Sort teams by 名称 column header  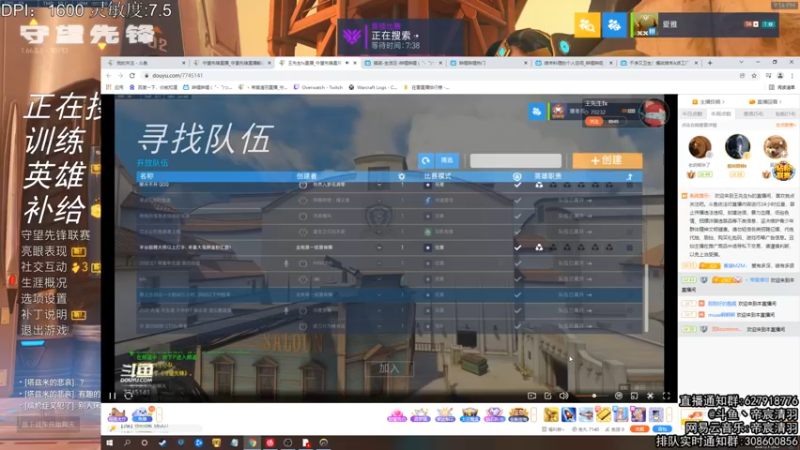(x=147, y=176)
